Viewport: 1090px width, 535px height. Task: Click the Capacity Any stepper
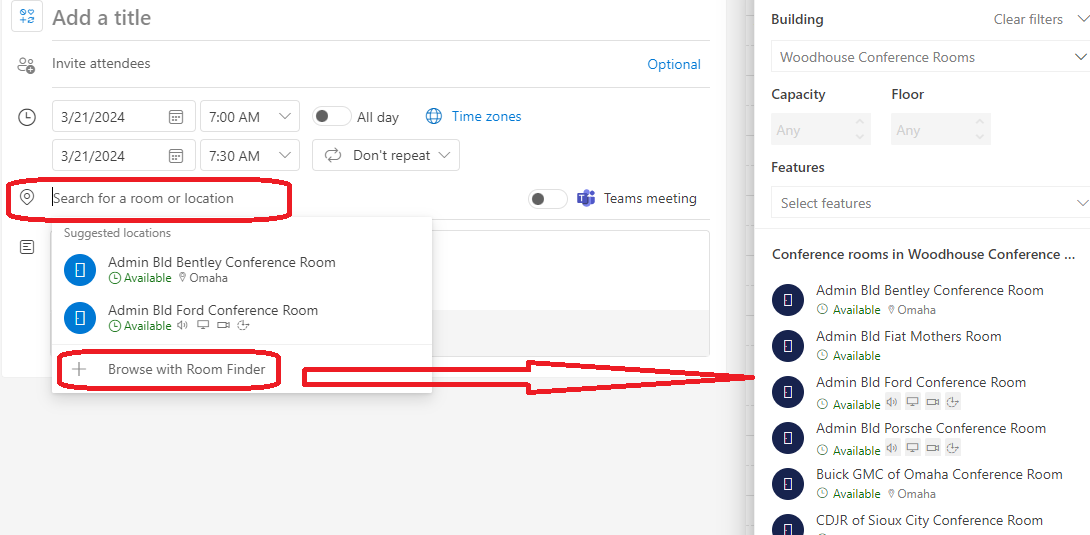tap(820, 130)
